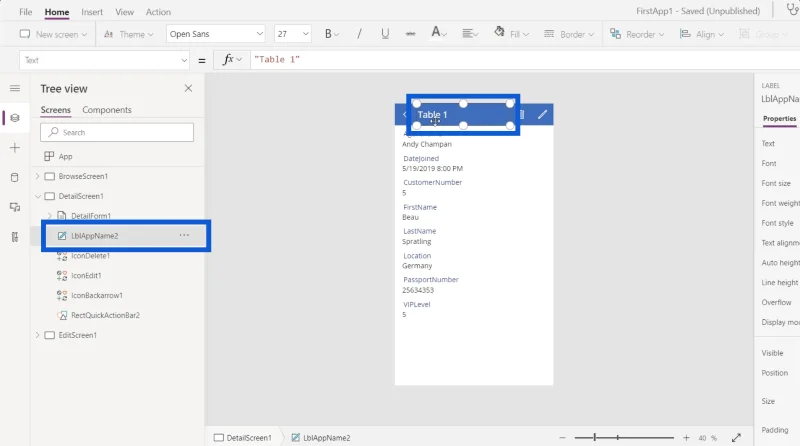
Task: Open the Advanced tools icon
Action: tap(15, 237)
